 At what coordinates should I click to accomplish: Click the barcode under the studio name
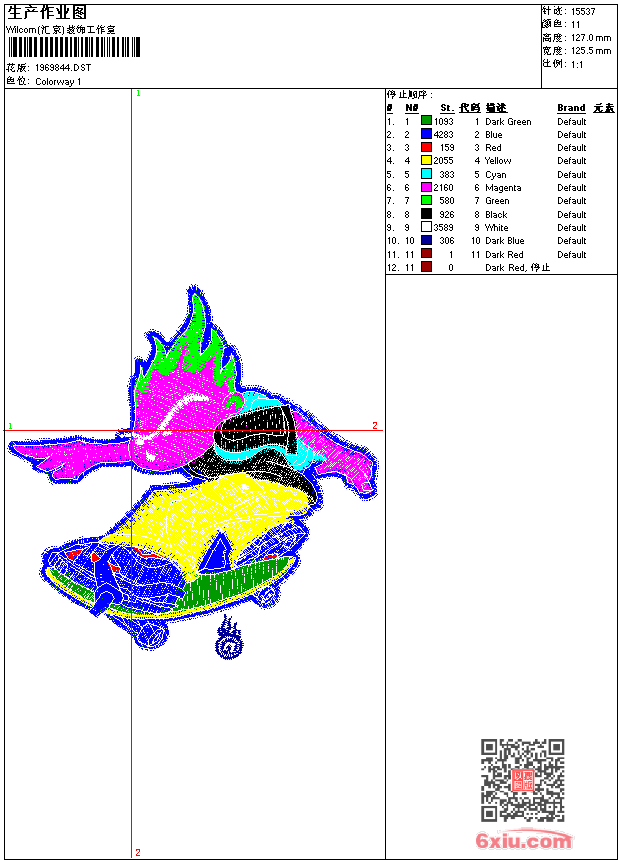click(74, 47)
